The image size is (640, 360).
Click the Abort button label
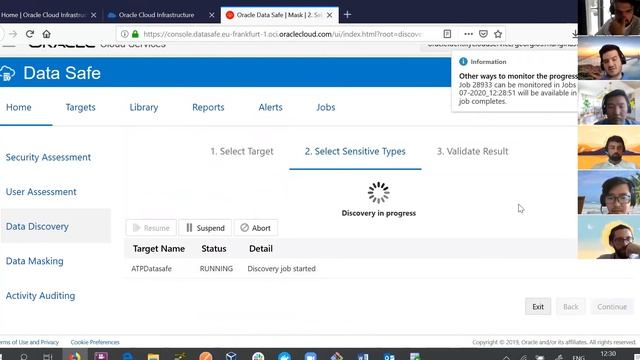click(261, 228)
